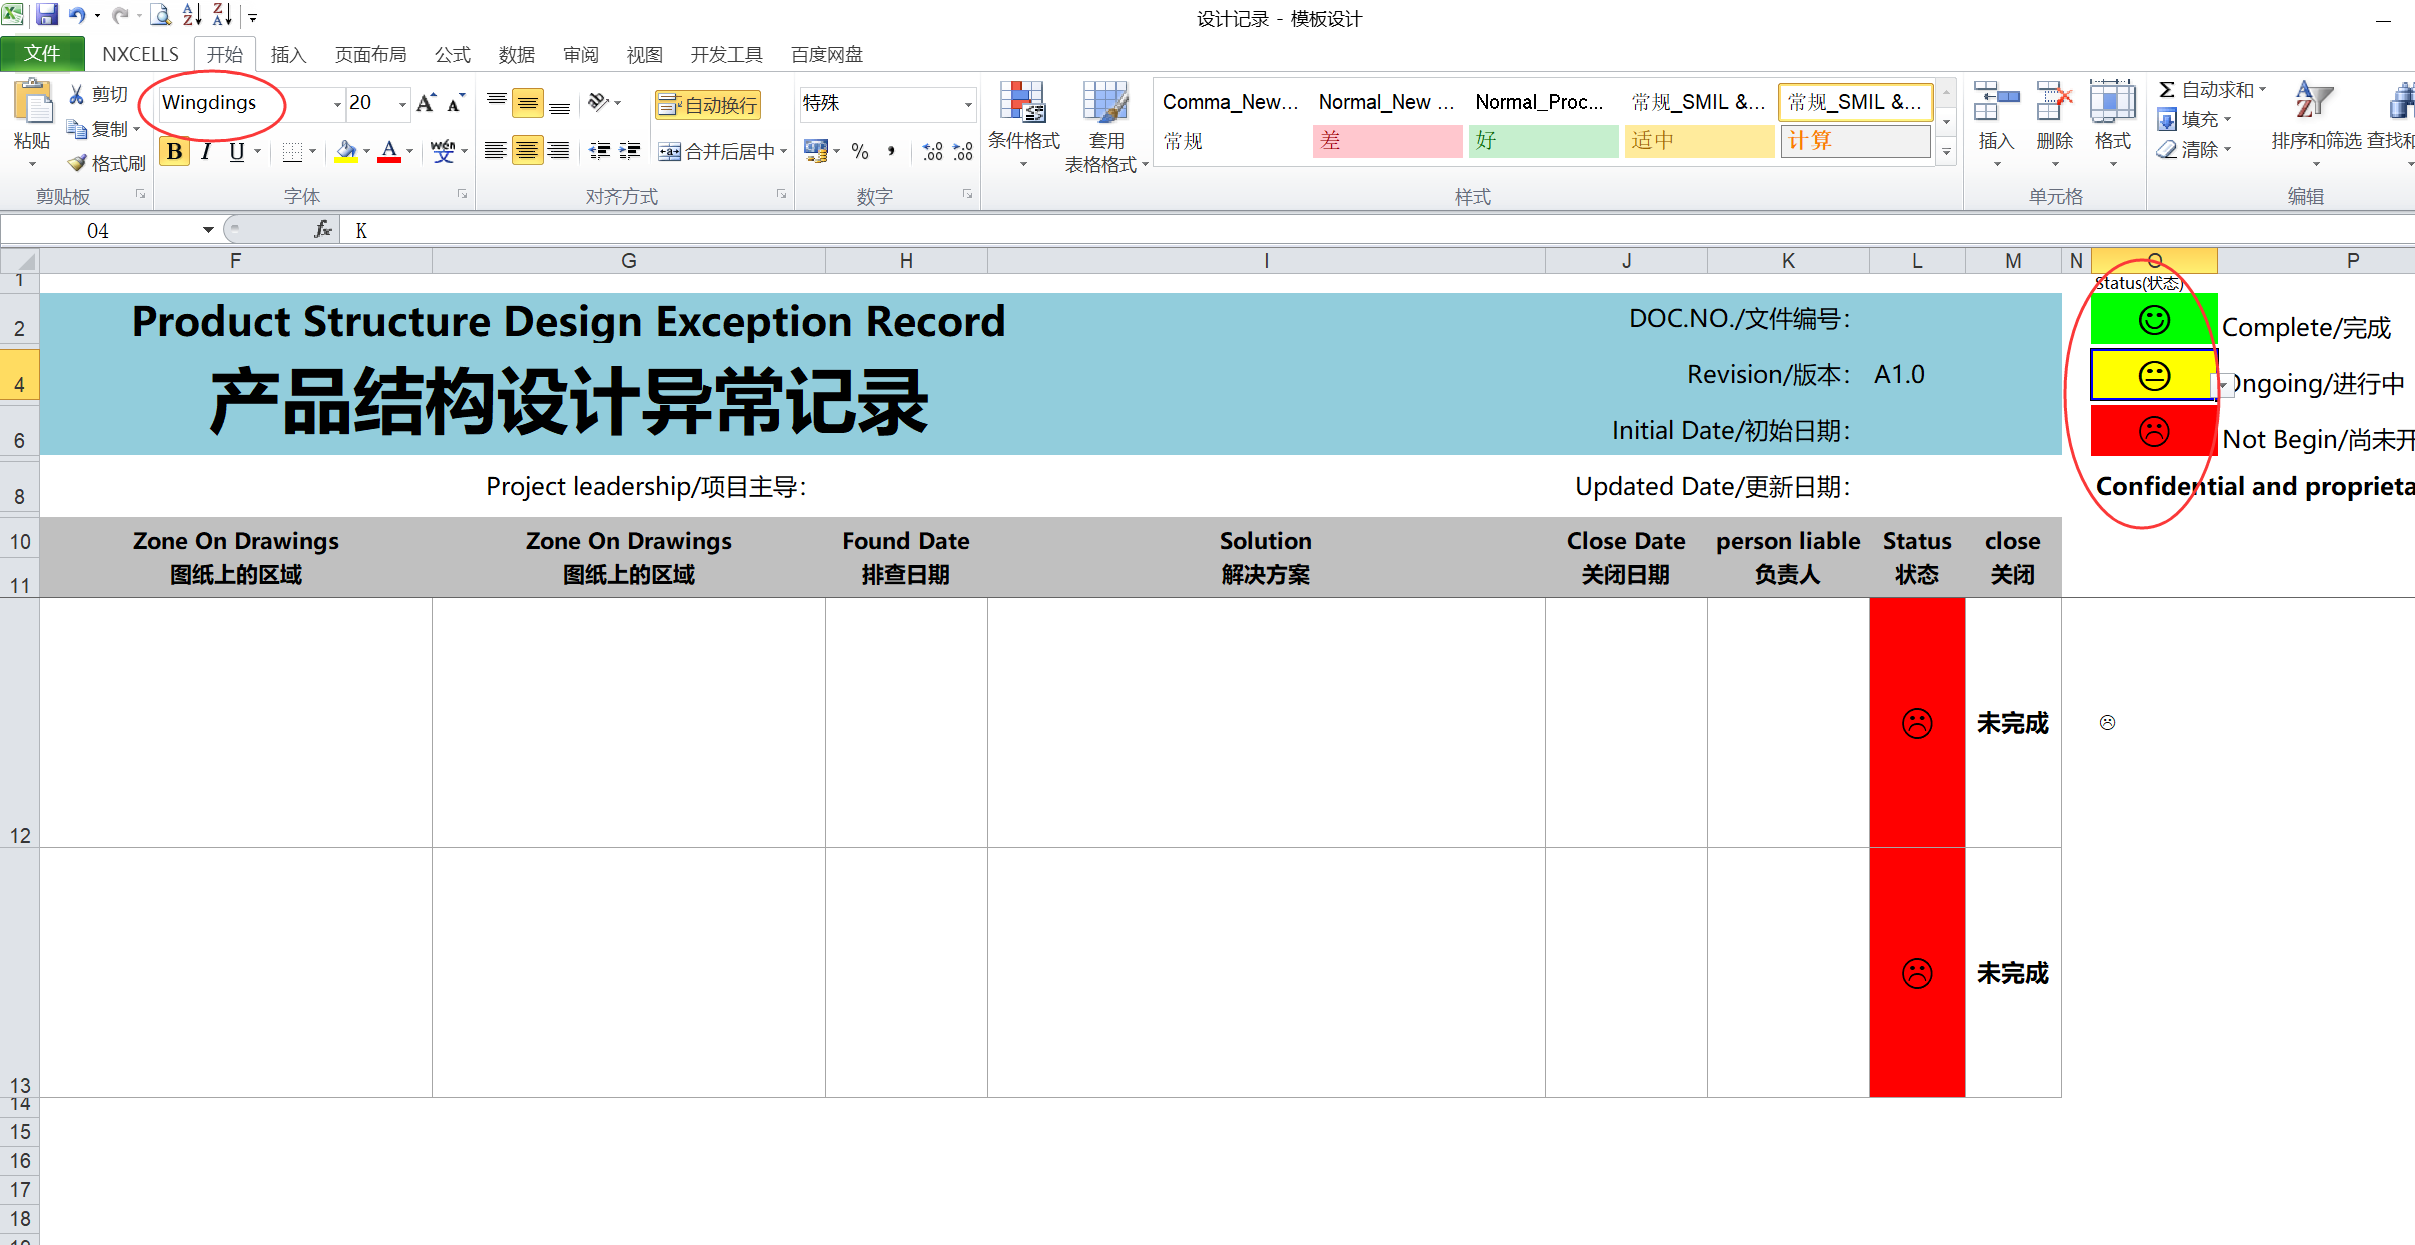Decrease indent in alignment group
This screenshot has width=2415, height=1245.
point(600,151)
